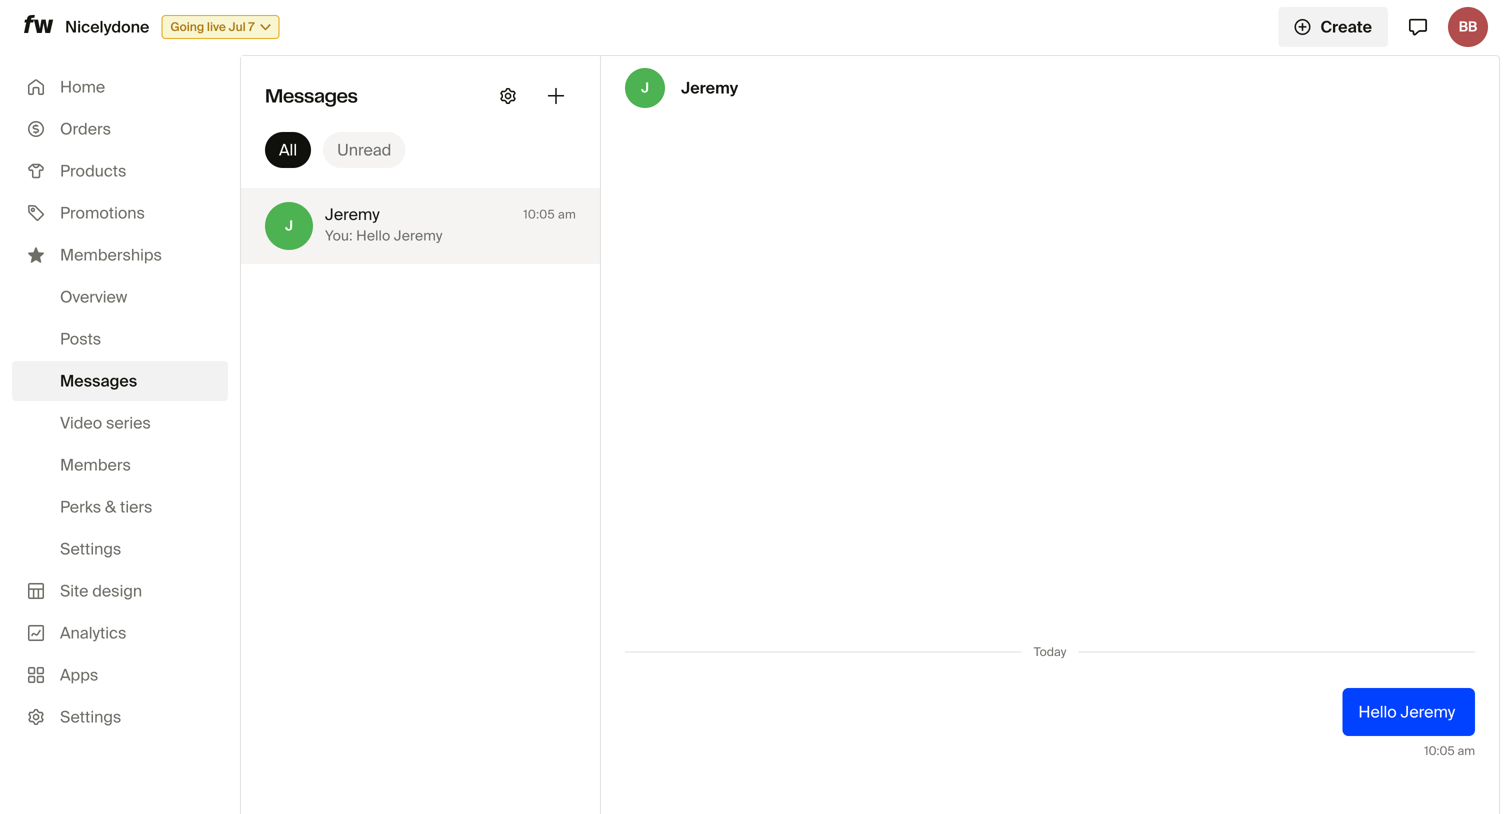Select the All messages filter
Viewport: 1512px width, 814px height.
[288, 150]
